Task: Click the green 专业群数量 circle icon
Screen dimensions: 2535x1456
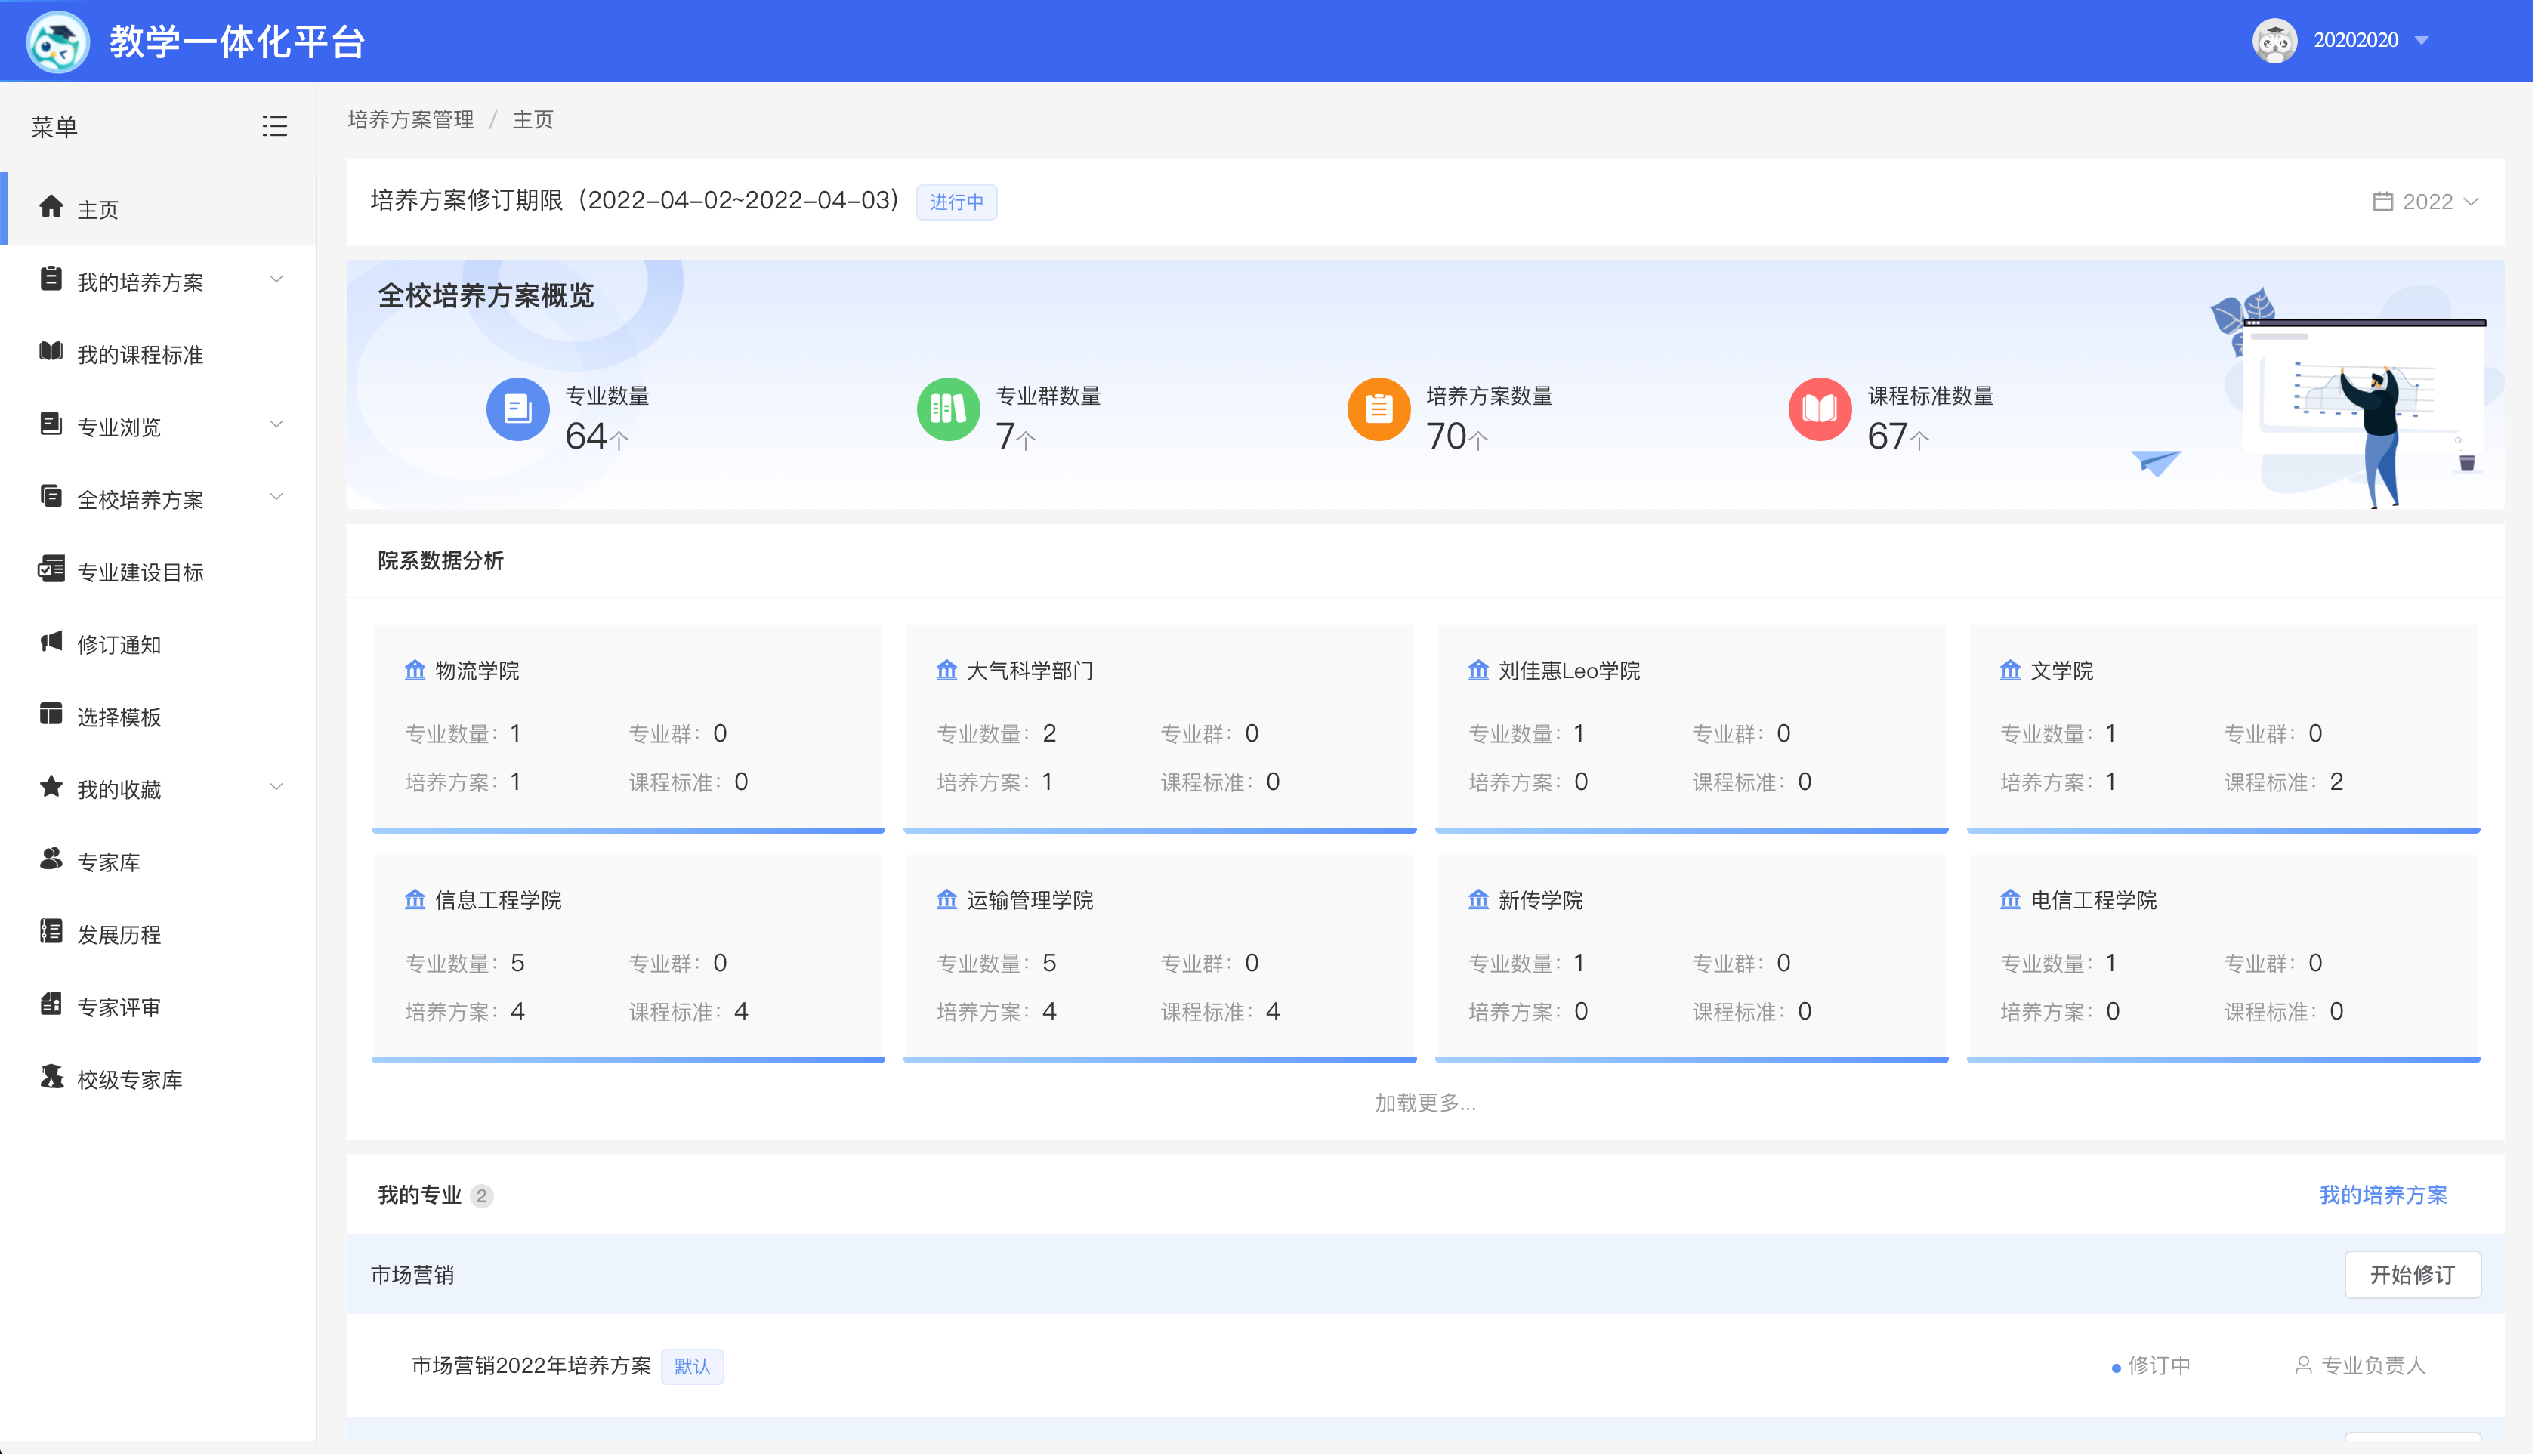Action: coord(948,409)
